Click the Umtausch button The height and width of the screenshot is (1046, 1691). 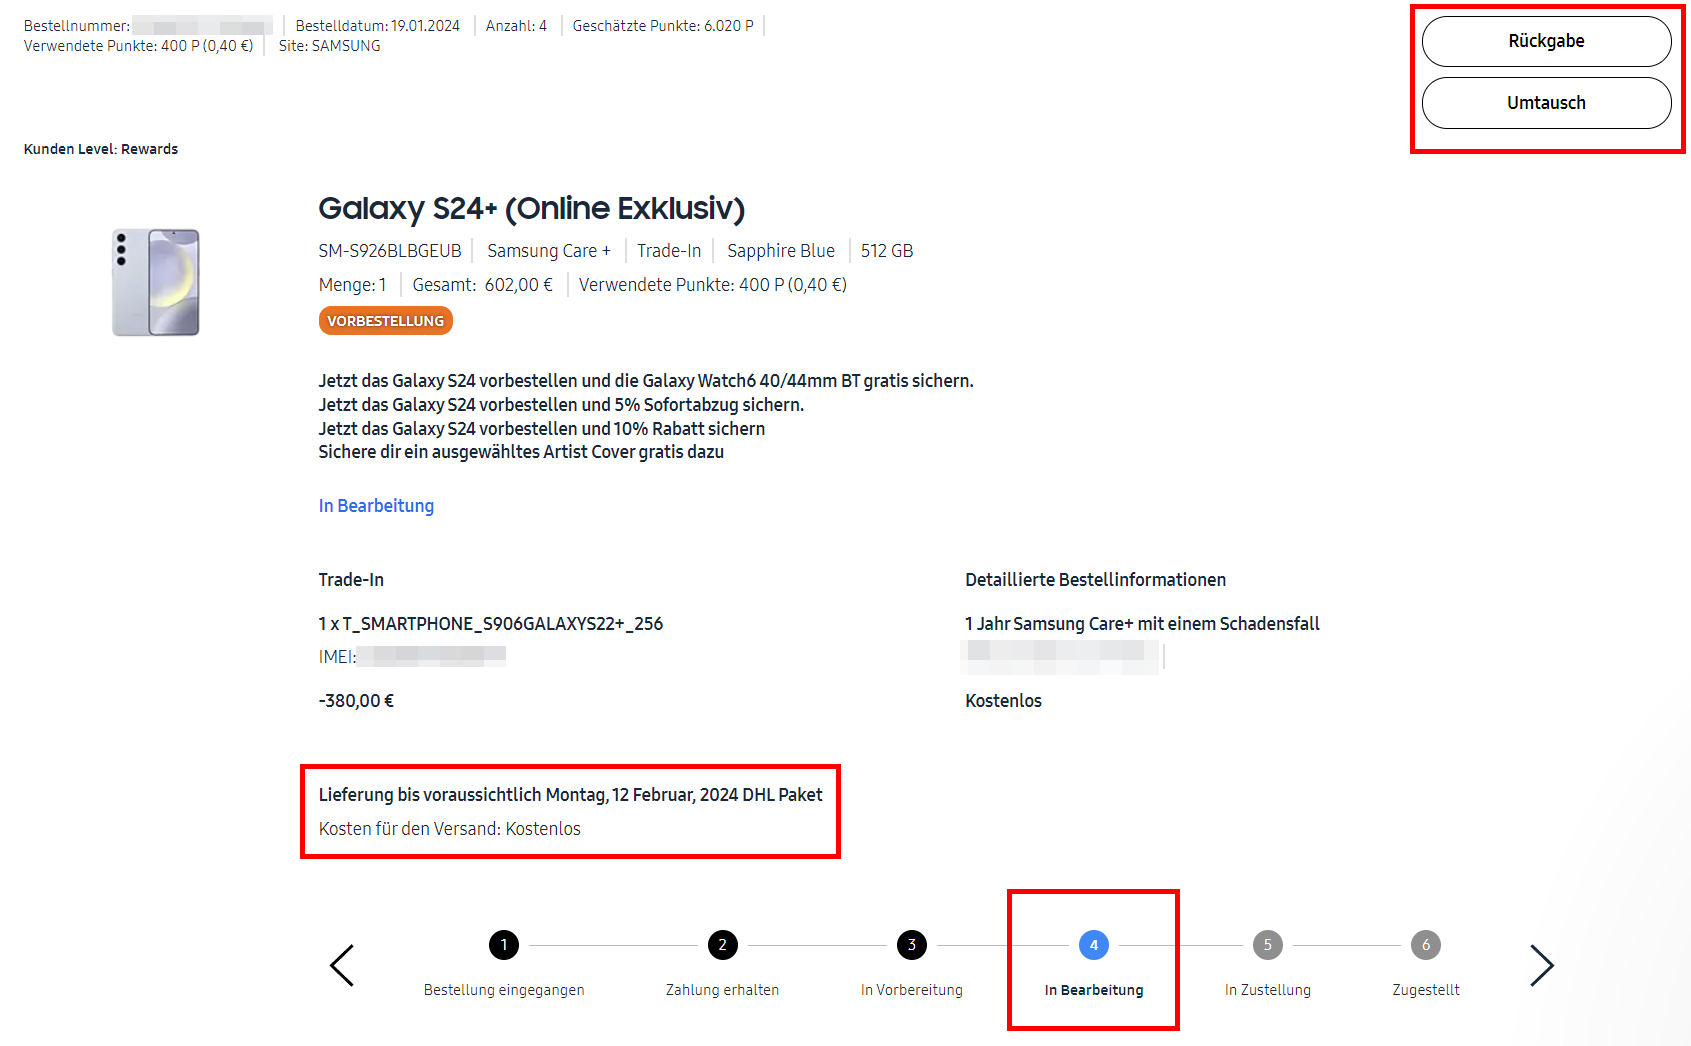pyautogui.click(x=1546, y=103)
